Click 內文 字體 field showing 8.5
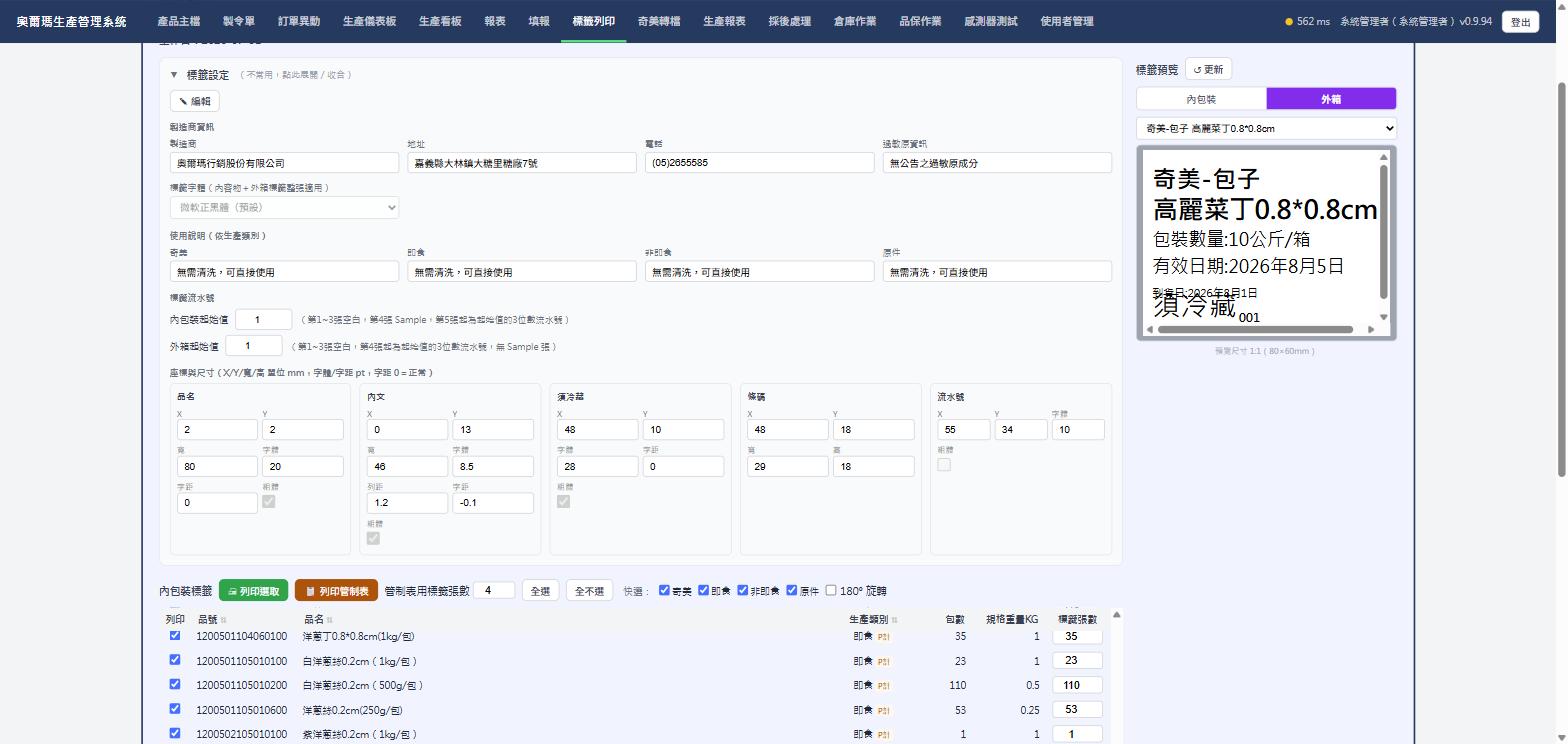Viewport: 1568px width, 744px height. tap(493, 466)
